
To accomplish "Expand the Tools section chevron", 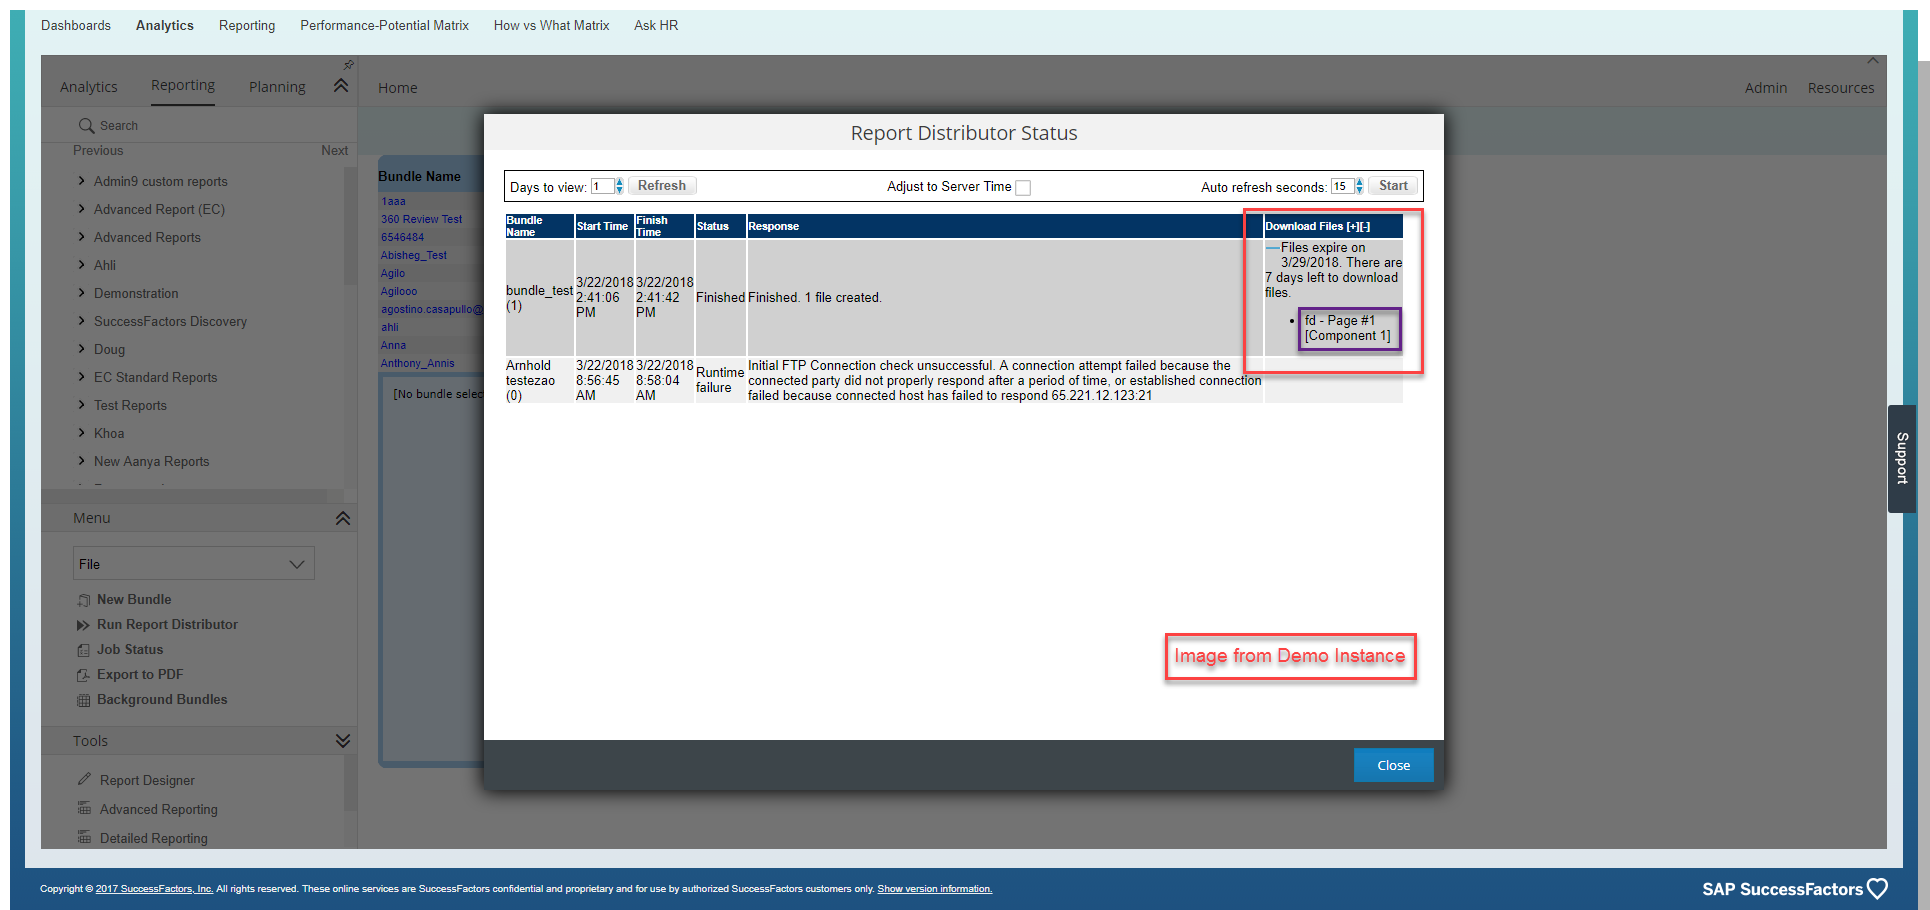I will click(x=343, y=741).
